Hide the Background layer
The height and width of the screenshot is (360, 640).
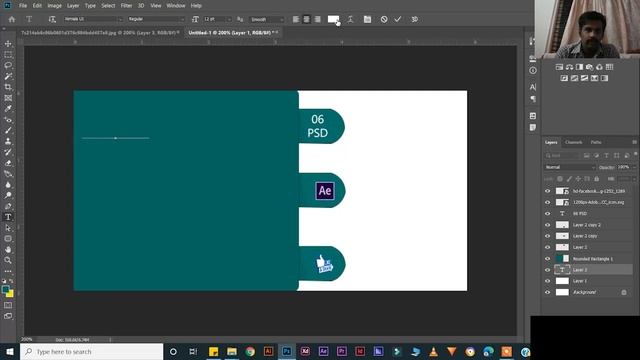(548, 292)
